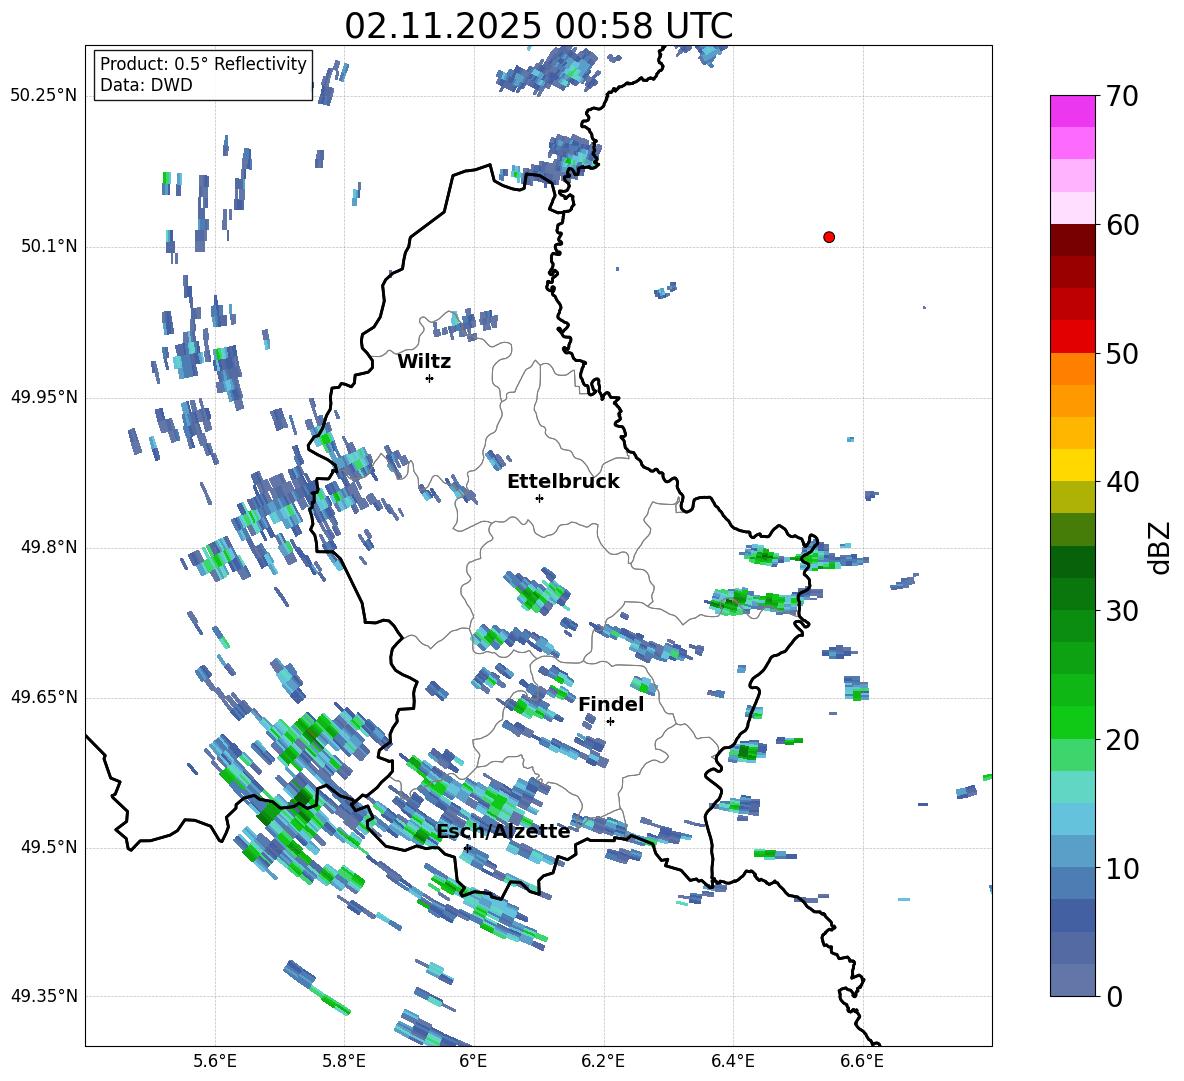Click the 70 value on colorbar
1184x1081 pixels.
1122,96
